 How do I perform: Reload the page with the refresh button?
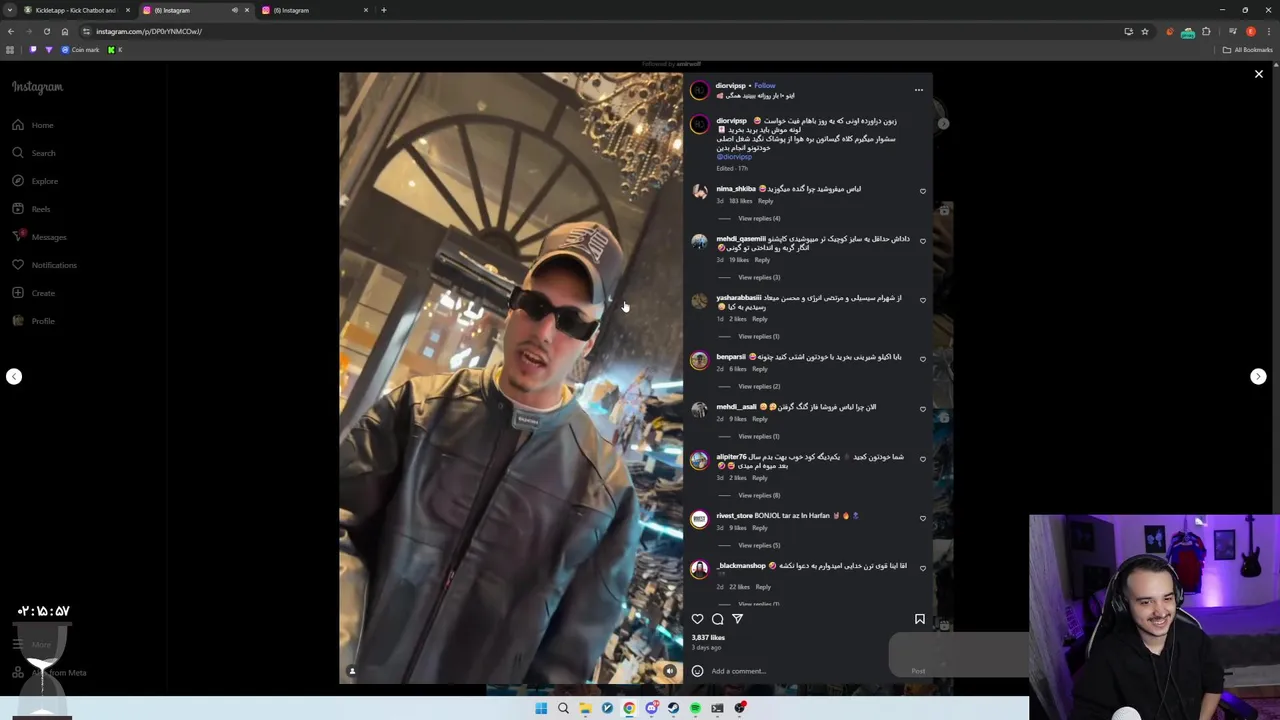47,31
